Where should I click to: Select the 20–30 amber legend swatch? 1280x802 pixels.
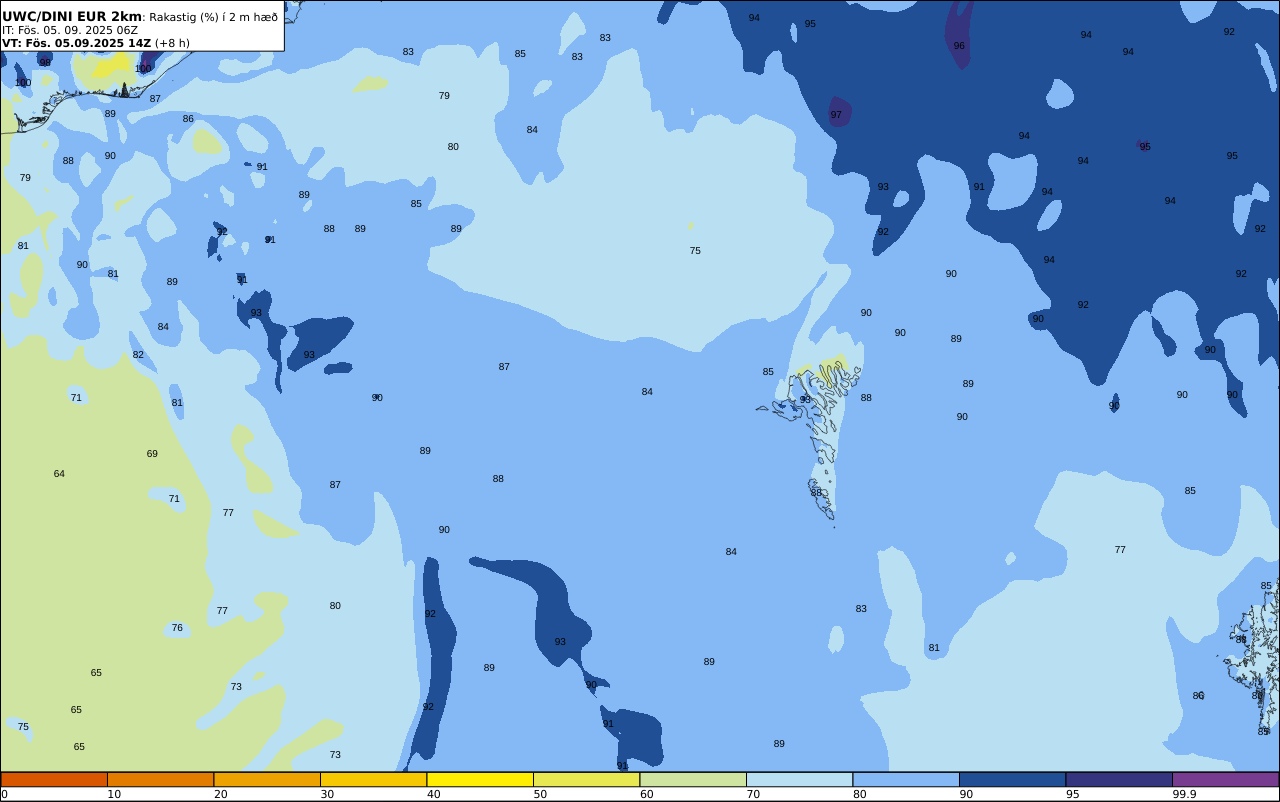click(x=267, y=779)
